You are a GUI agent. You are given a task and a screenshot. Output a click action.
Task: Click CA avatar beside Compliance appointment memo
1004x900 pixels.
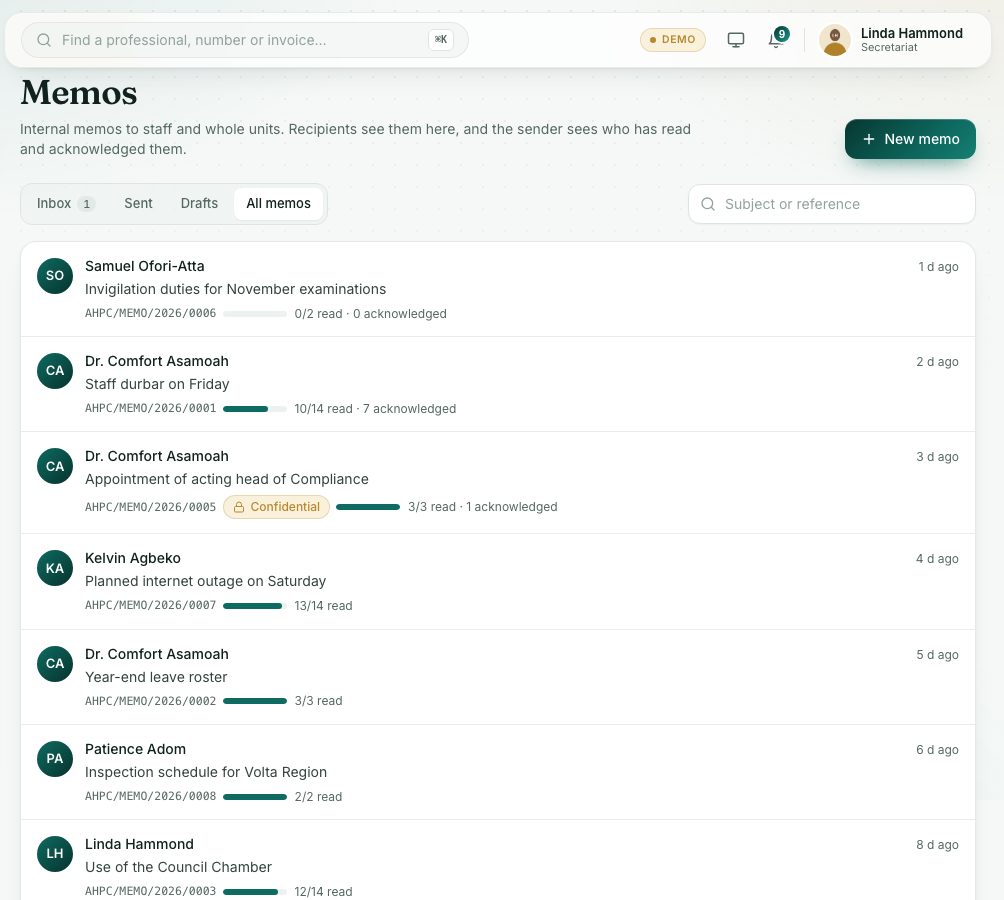pos(55,466)
